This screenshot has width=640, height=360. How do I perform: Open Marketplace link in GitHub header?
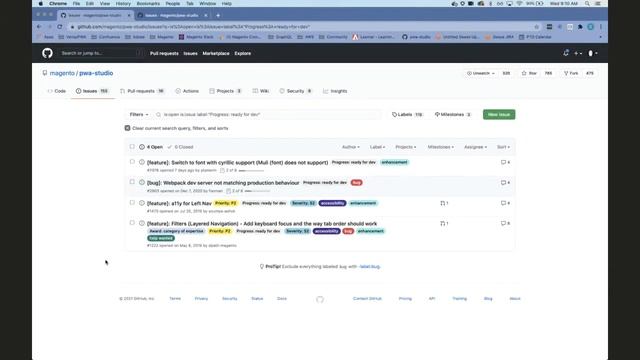pyautogui.click(x=216, y=53)
